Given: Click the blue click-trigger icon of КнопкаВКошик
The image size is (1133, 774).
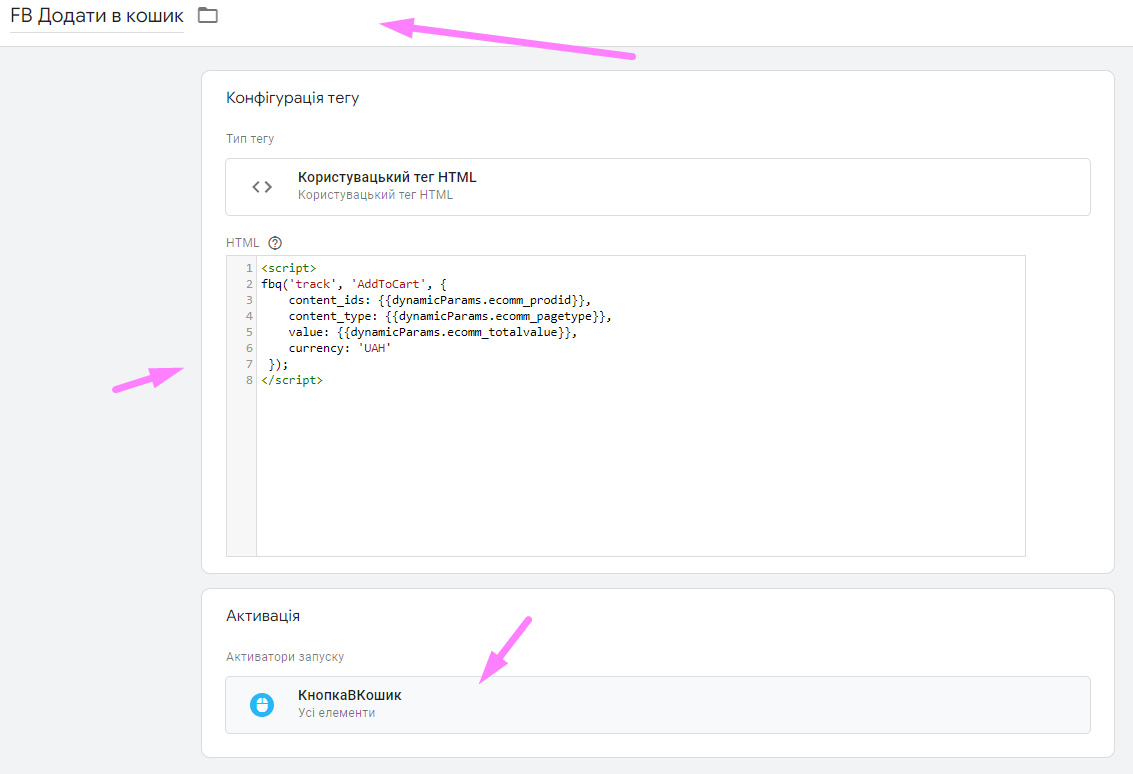Looking at the screenshot, I should pos(261,705).
